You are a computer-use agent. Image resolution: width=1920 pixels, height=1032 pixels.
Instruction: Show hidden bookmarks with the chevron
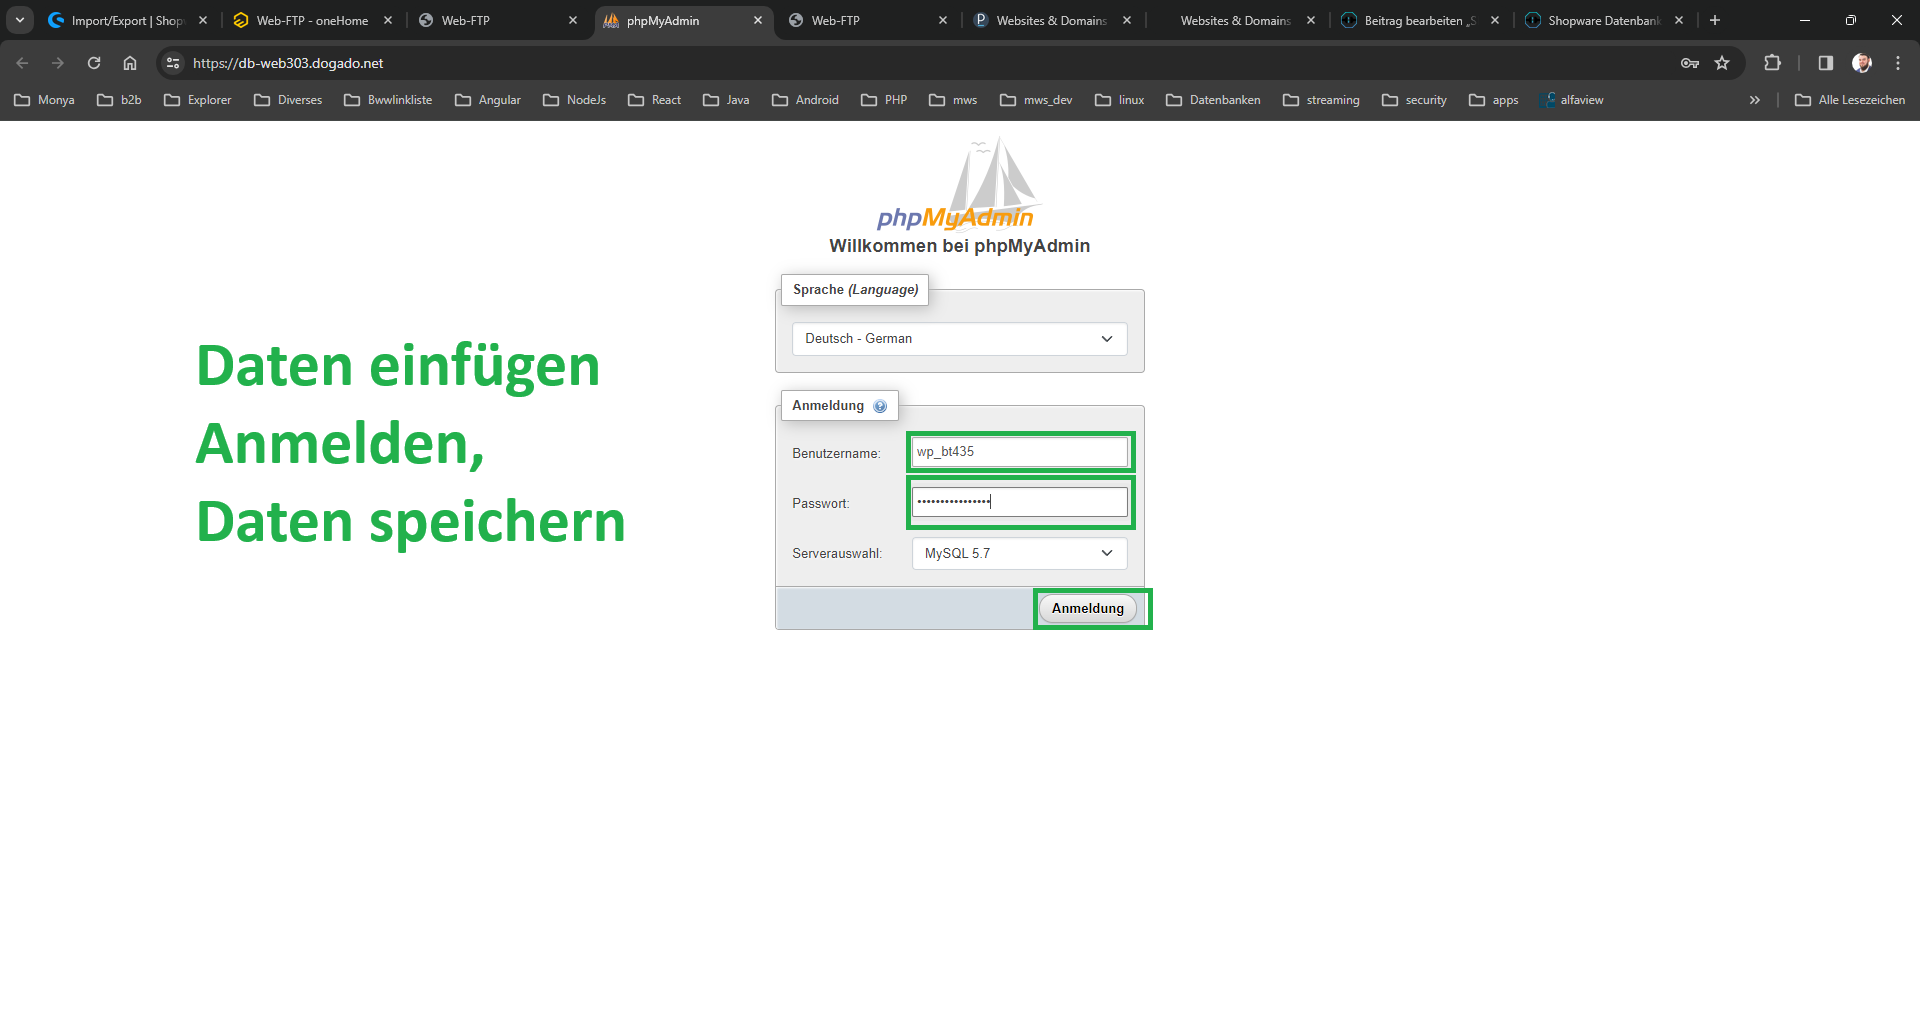(1754, 100)
